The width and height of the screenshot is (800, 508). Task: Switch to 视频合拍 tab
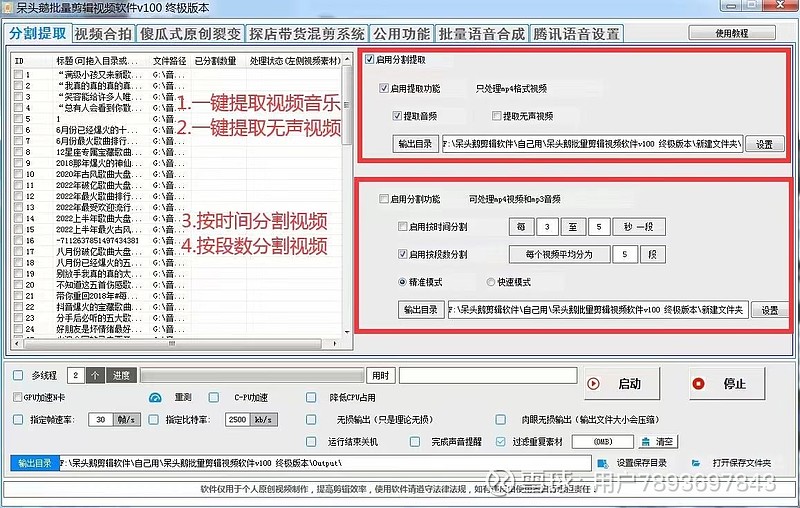click(104, 34)
